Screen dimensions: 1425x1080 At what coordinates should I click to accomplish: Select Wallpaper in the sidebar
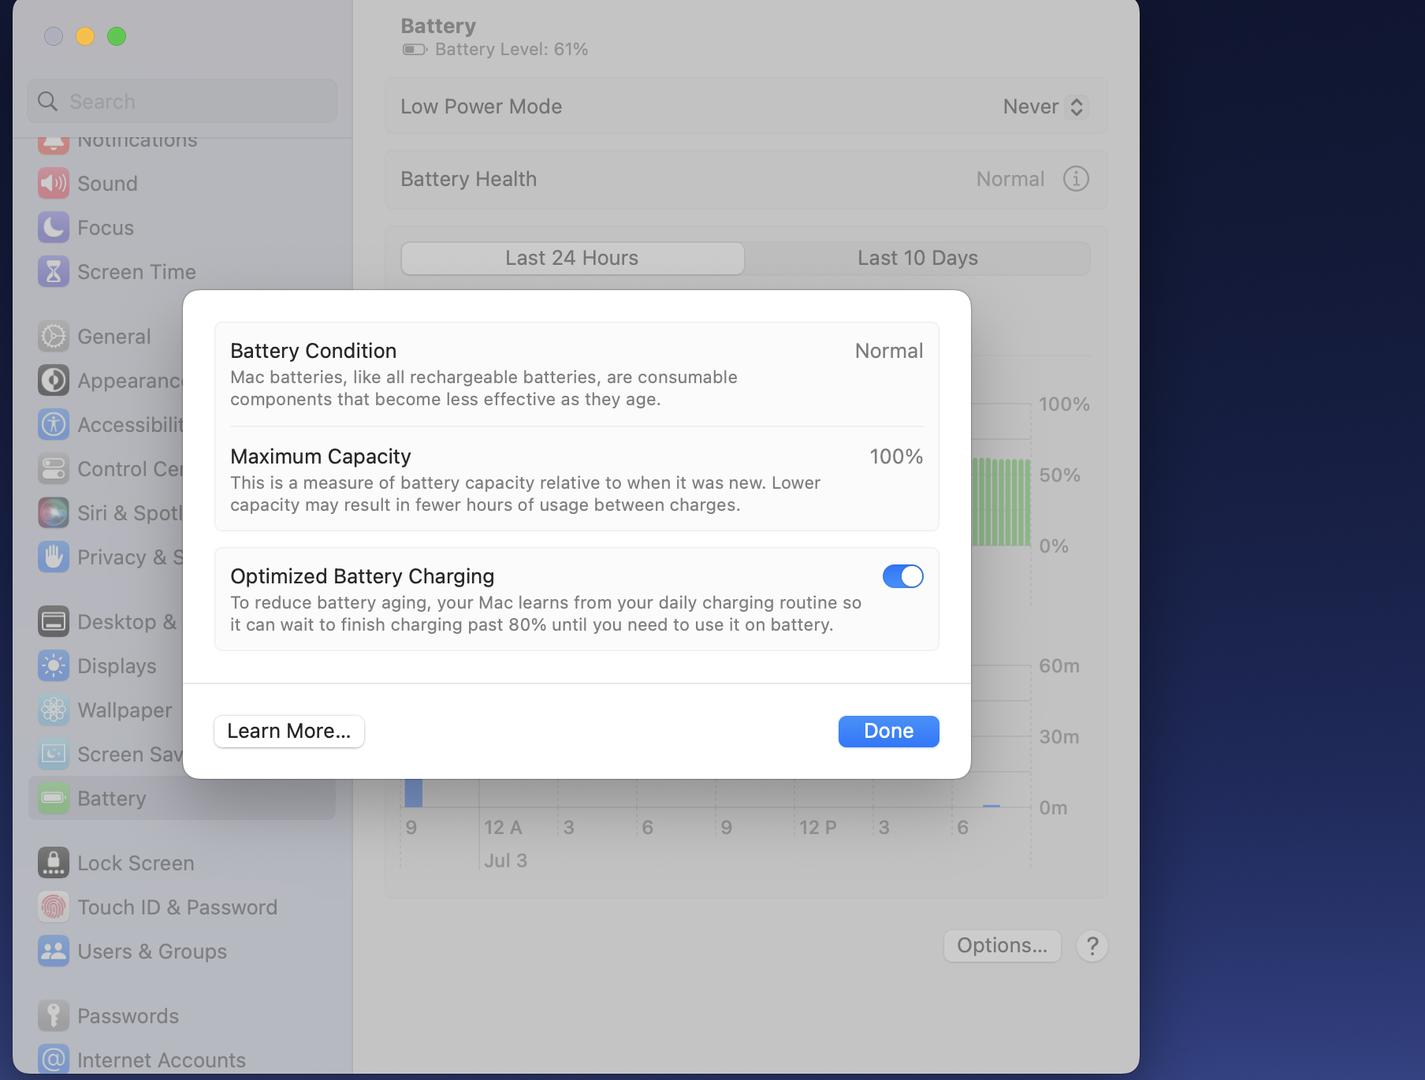click(124, 710)
